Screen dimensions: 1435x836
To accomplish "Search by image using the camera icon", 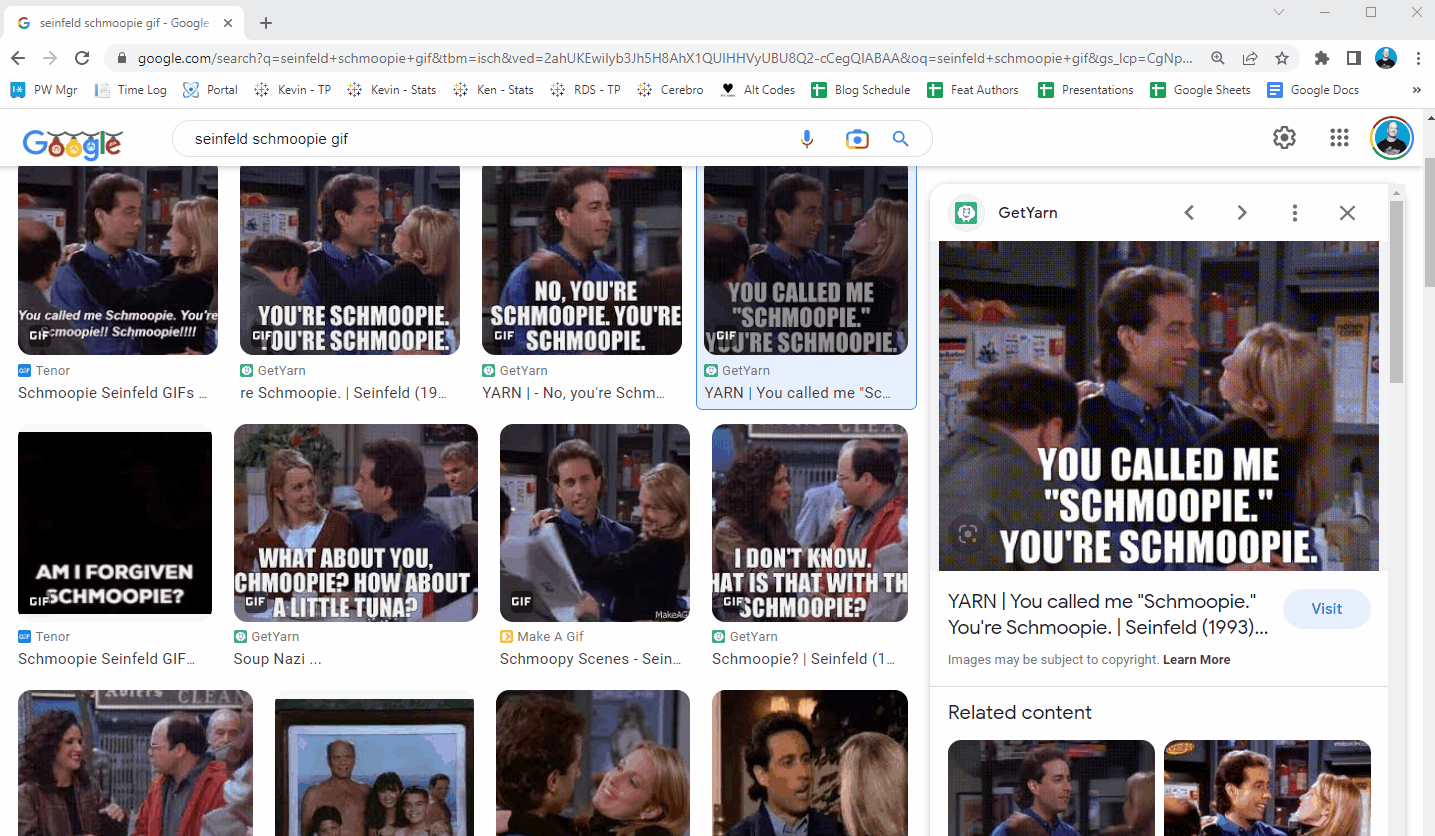I will pyautogui.click(x=857, y=139).
